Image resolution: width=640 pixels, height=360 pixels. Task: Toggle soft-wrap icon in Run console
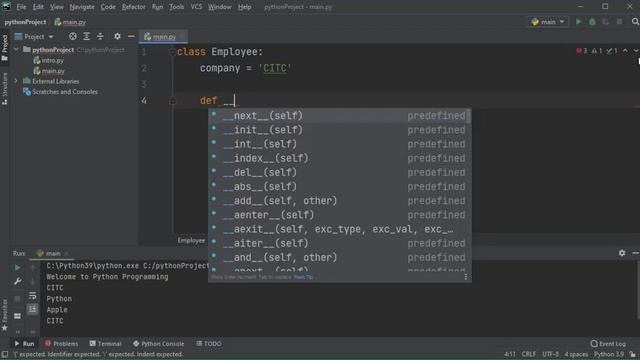[x=32, y=296]
